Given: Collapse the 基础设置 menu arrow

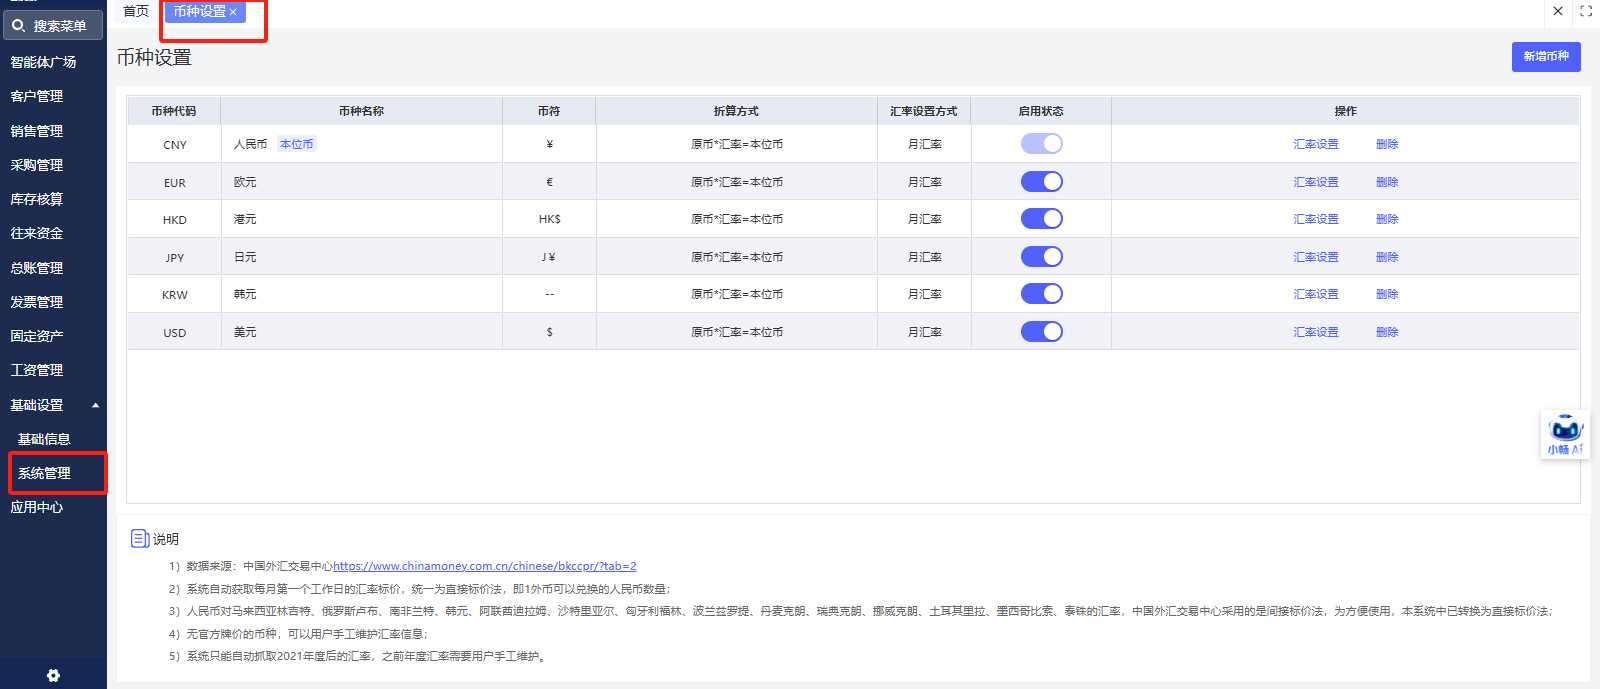Looking at the screenshot, I should (x=95, y=405).
